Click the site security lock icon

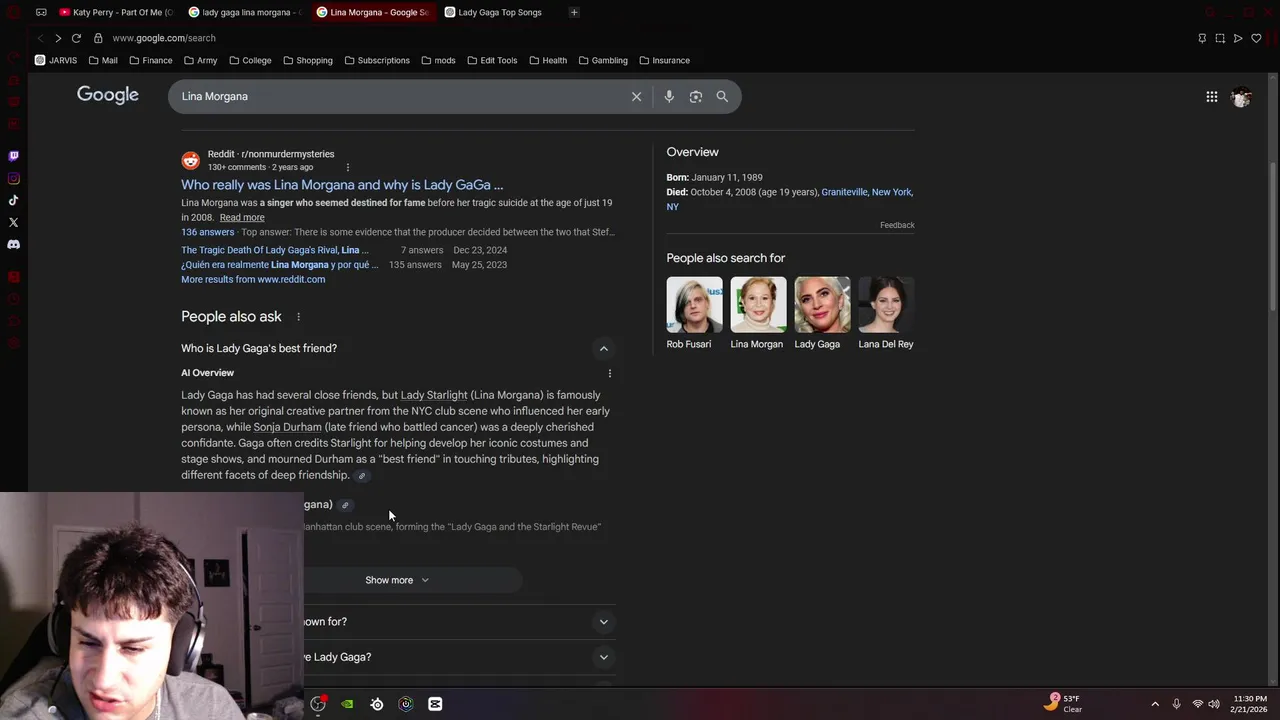click(x=98, y=38)
